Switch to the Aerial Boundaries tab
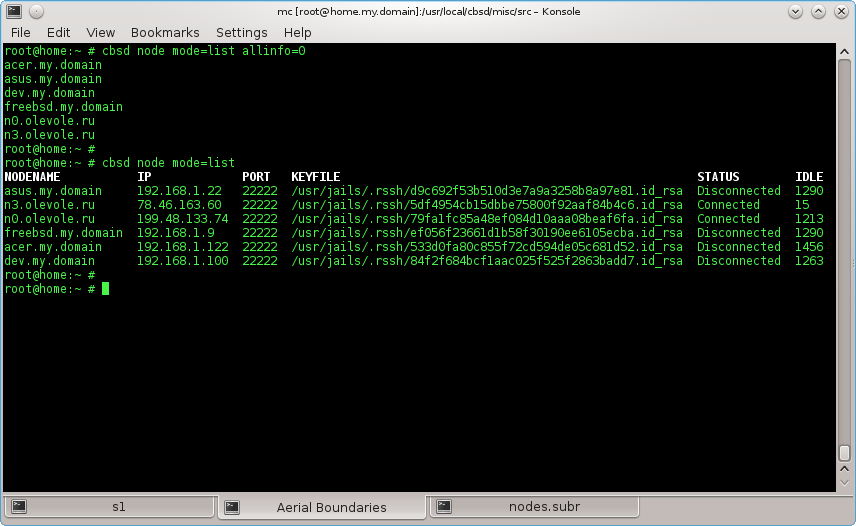The height and width of the screenshot is (526, 856). (x=322, y=507)
